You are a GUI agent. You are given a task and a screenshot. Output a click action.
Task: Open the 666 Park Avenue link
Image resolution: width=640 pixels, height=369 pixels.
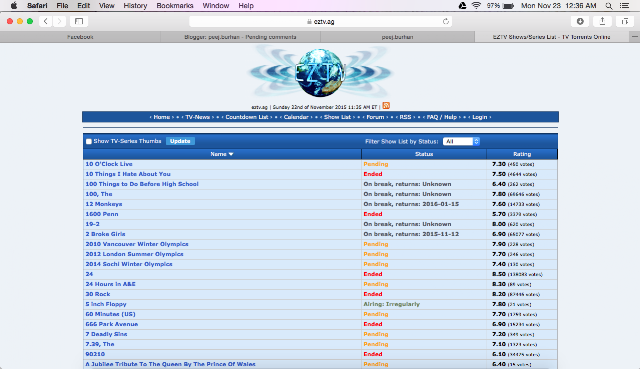(111, 324)
